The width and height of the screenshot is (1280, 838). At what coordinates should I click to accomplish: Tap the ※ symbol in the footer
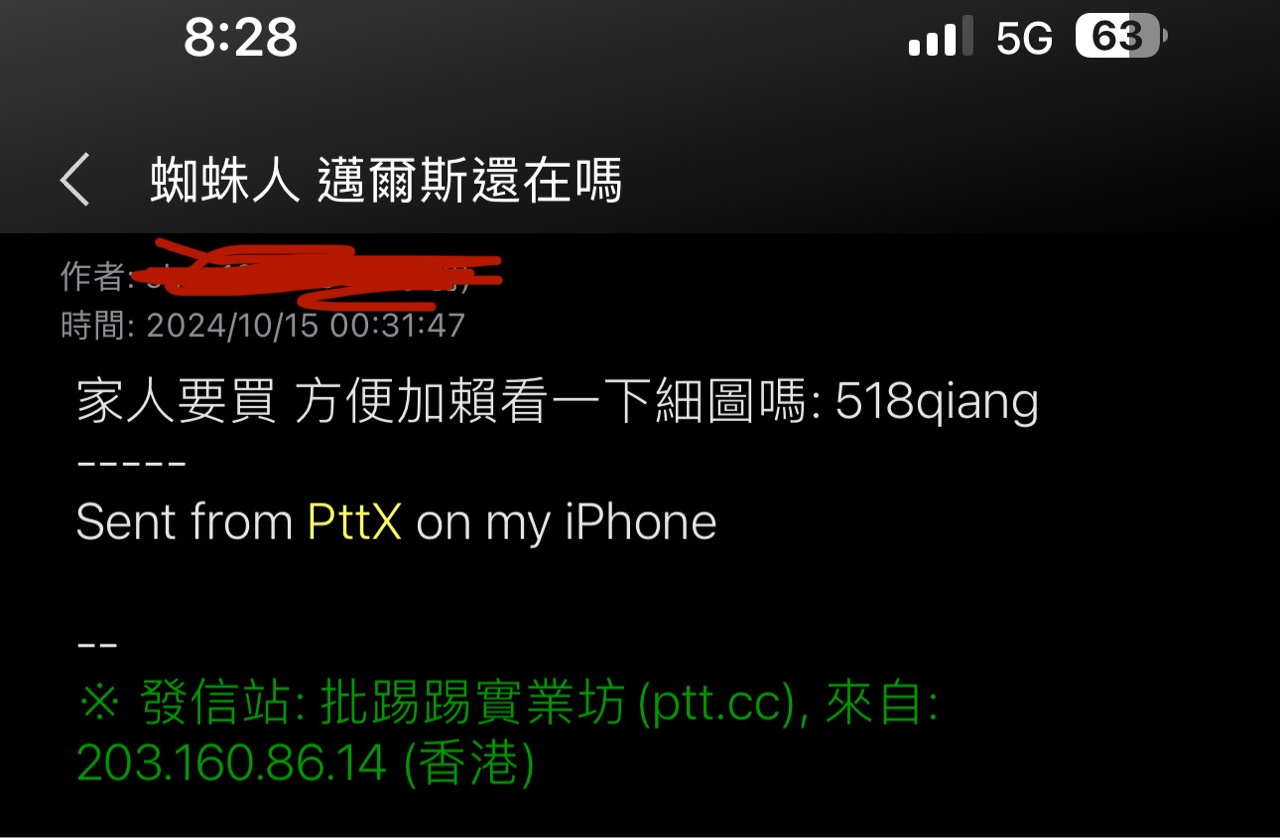tap(100, 706)
